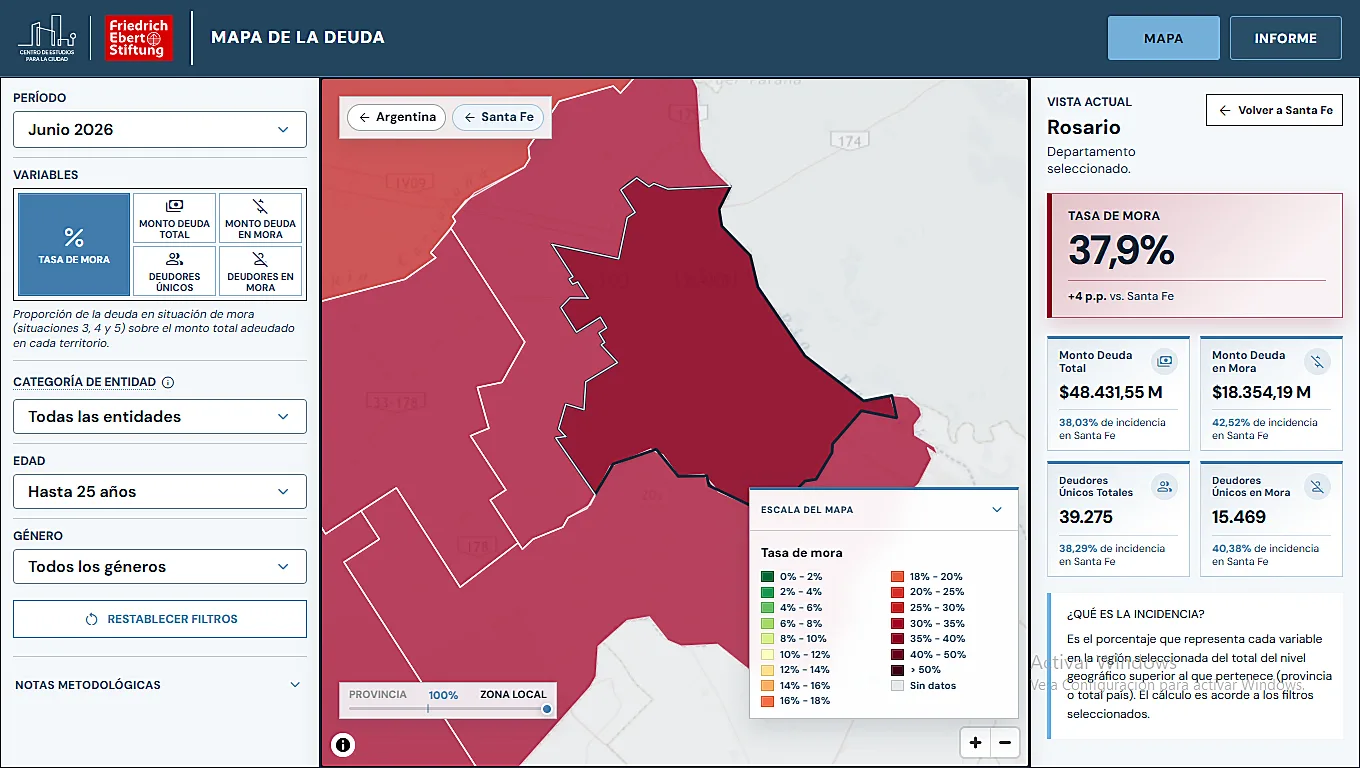Click the Monto Deuda Total card icon
This screenshot has height=768, width=1360.
pos(1164,361)
